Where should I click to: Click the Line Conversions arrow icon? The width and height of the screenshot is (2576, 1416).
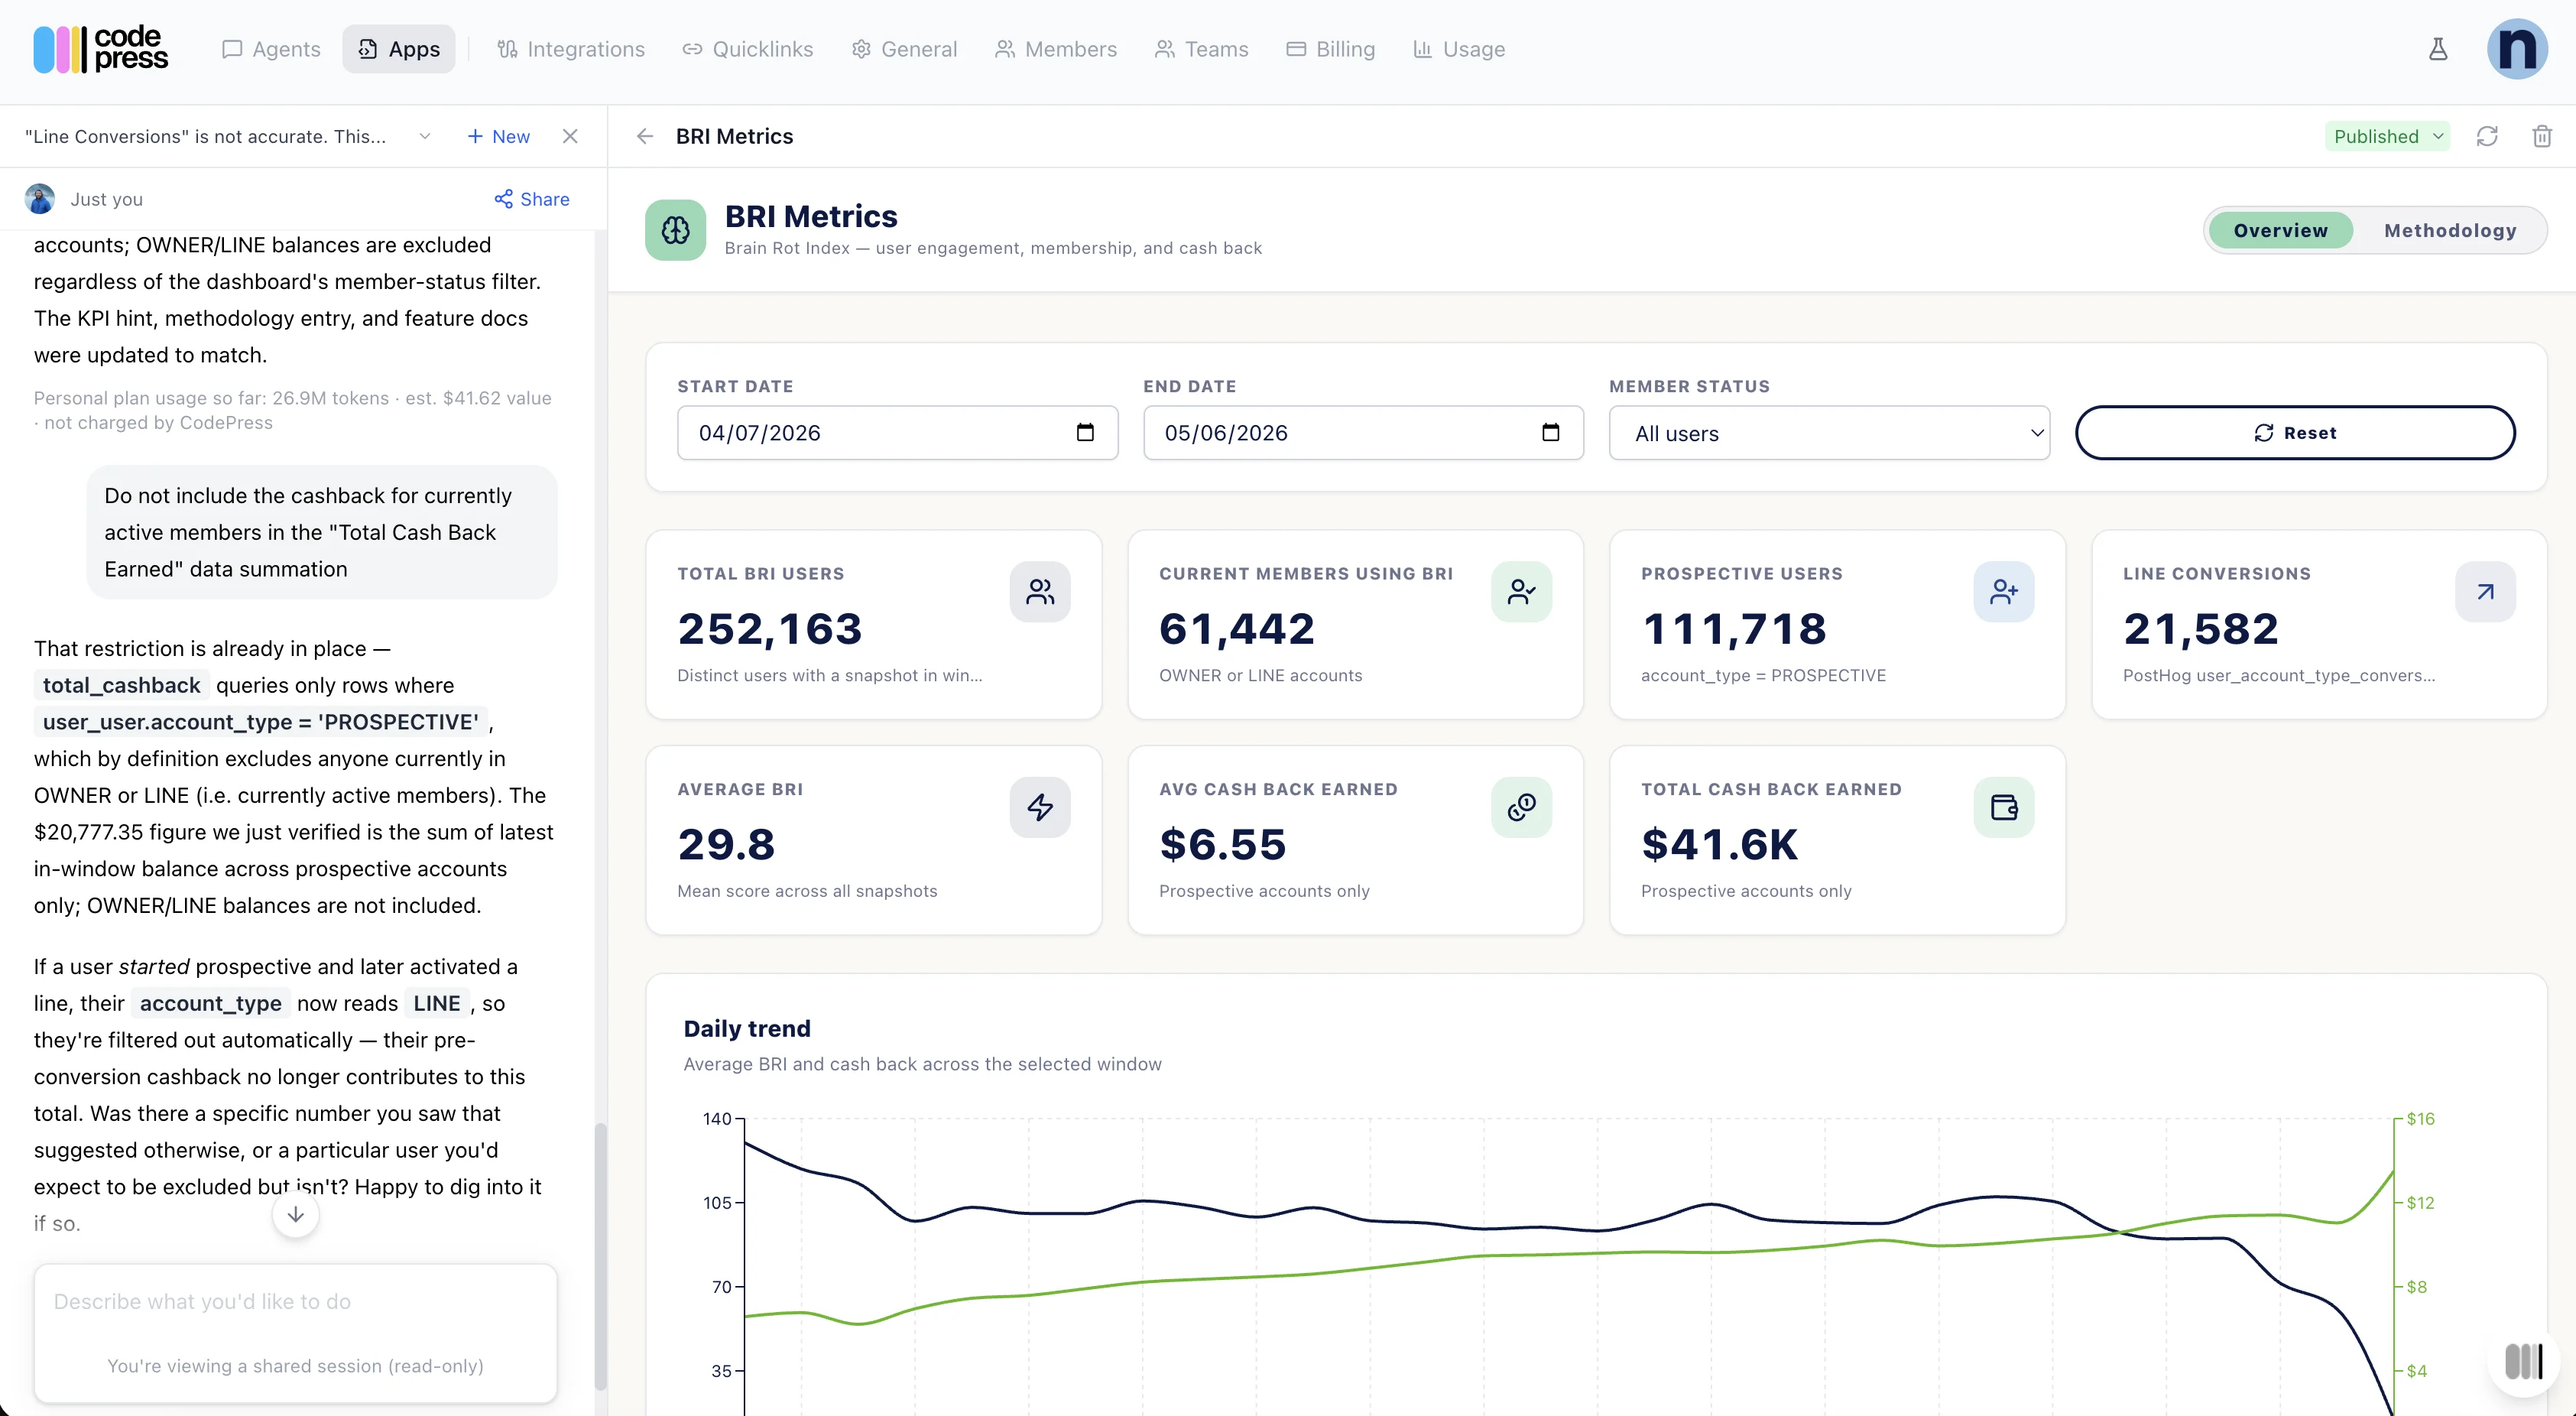click(x=2486, y=592)
